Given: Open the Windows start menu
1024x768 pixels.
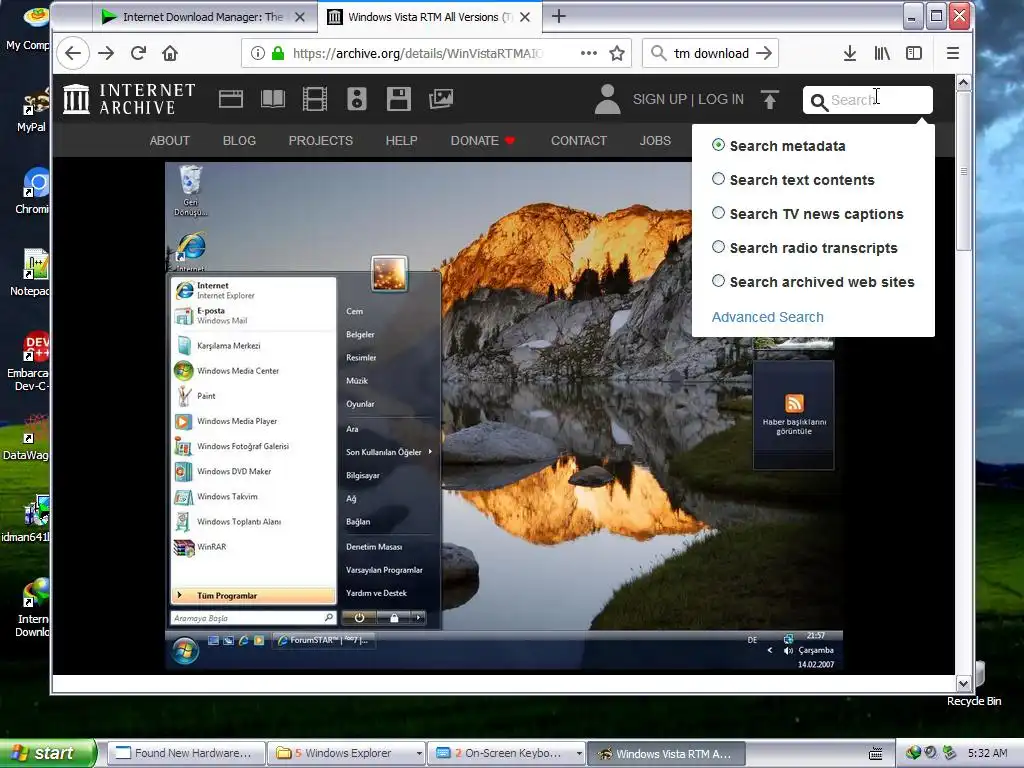Looking at the screenshot, I should tap(47, 753).
